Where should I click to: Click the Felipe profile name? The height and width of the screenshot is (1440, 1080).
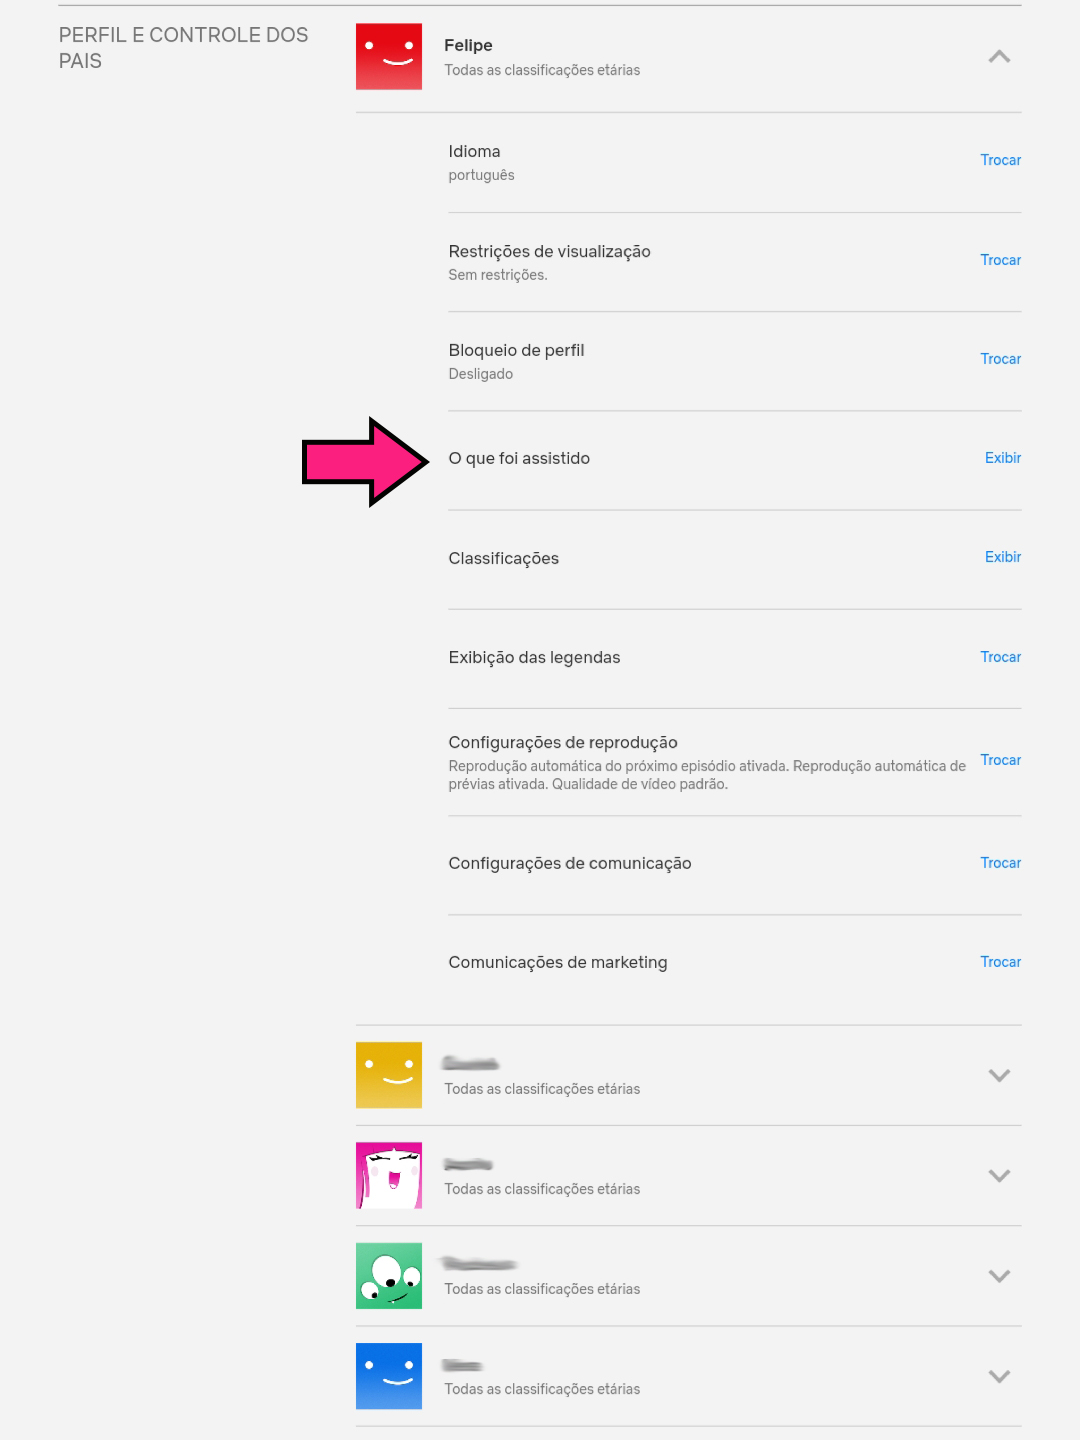pyautogui.click(x=468, y=45)
